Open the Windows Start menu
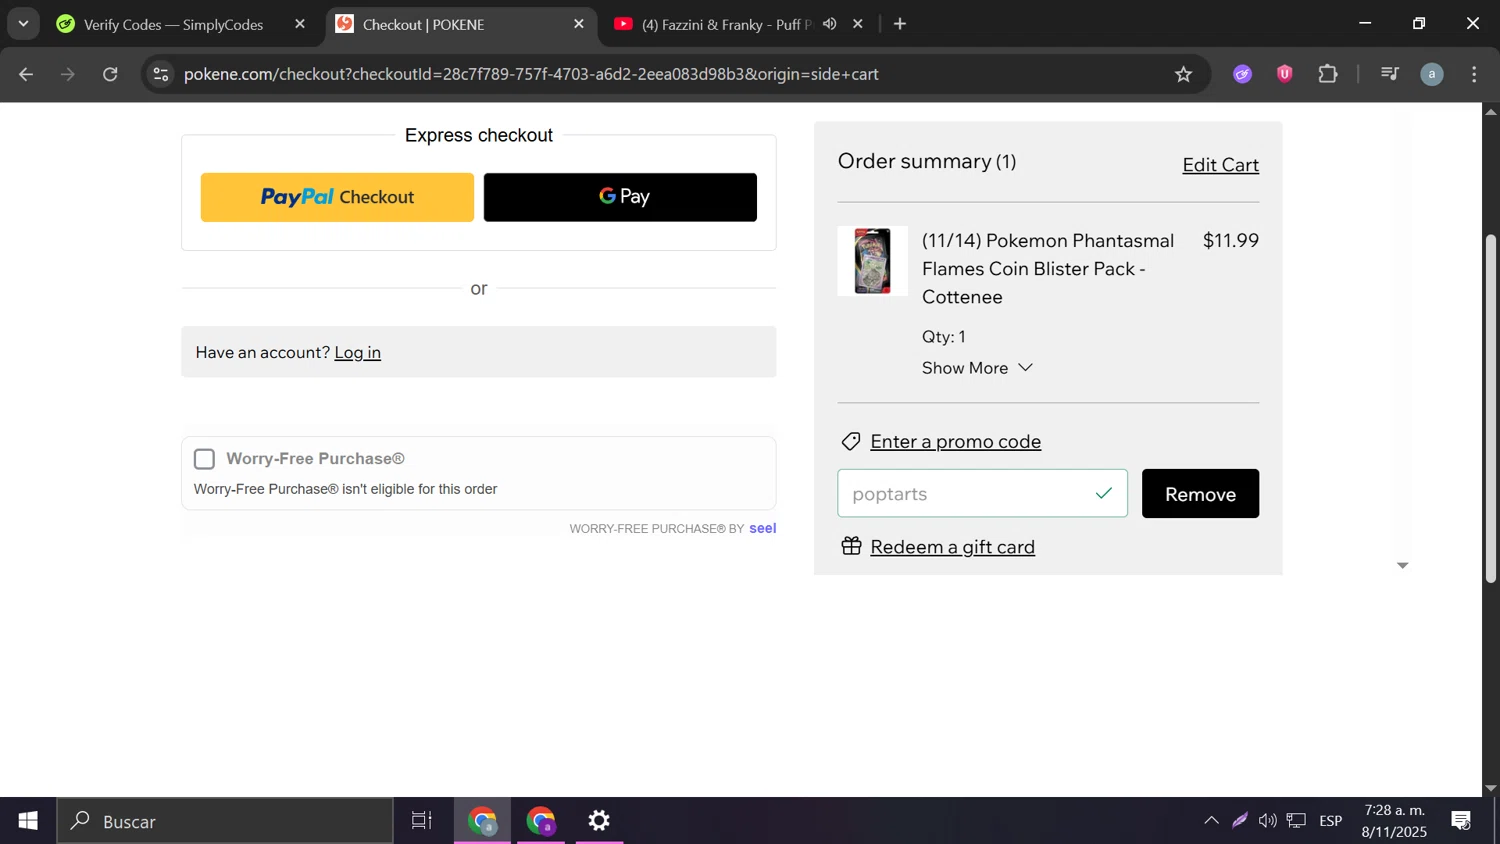 [28, 821]
